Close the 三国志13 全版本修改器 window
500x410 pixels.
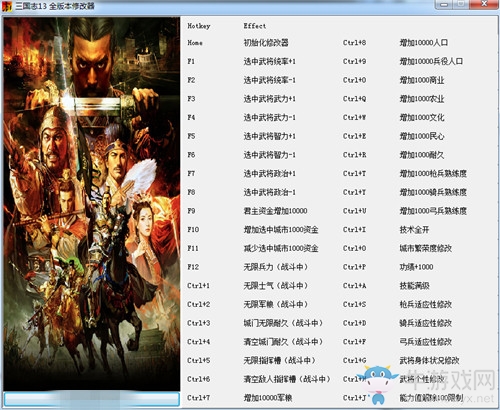[484, 4]
